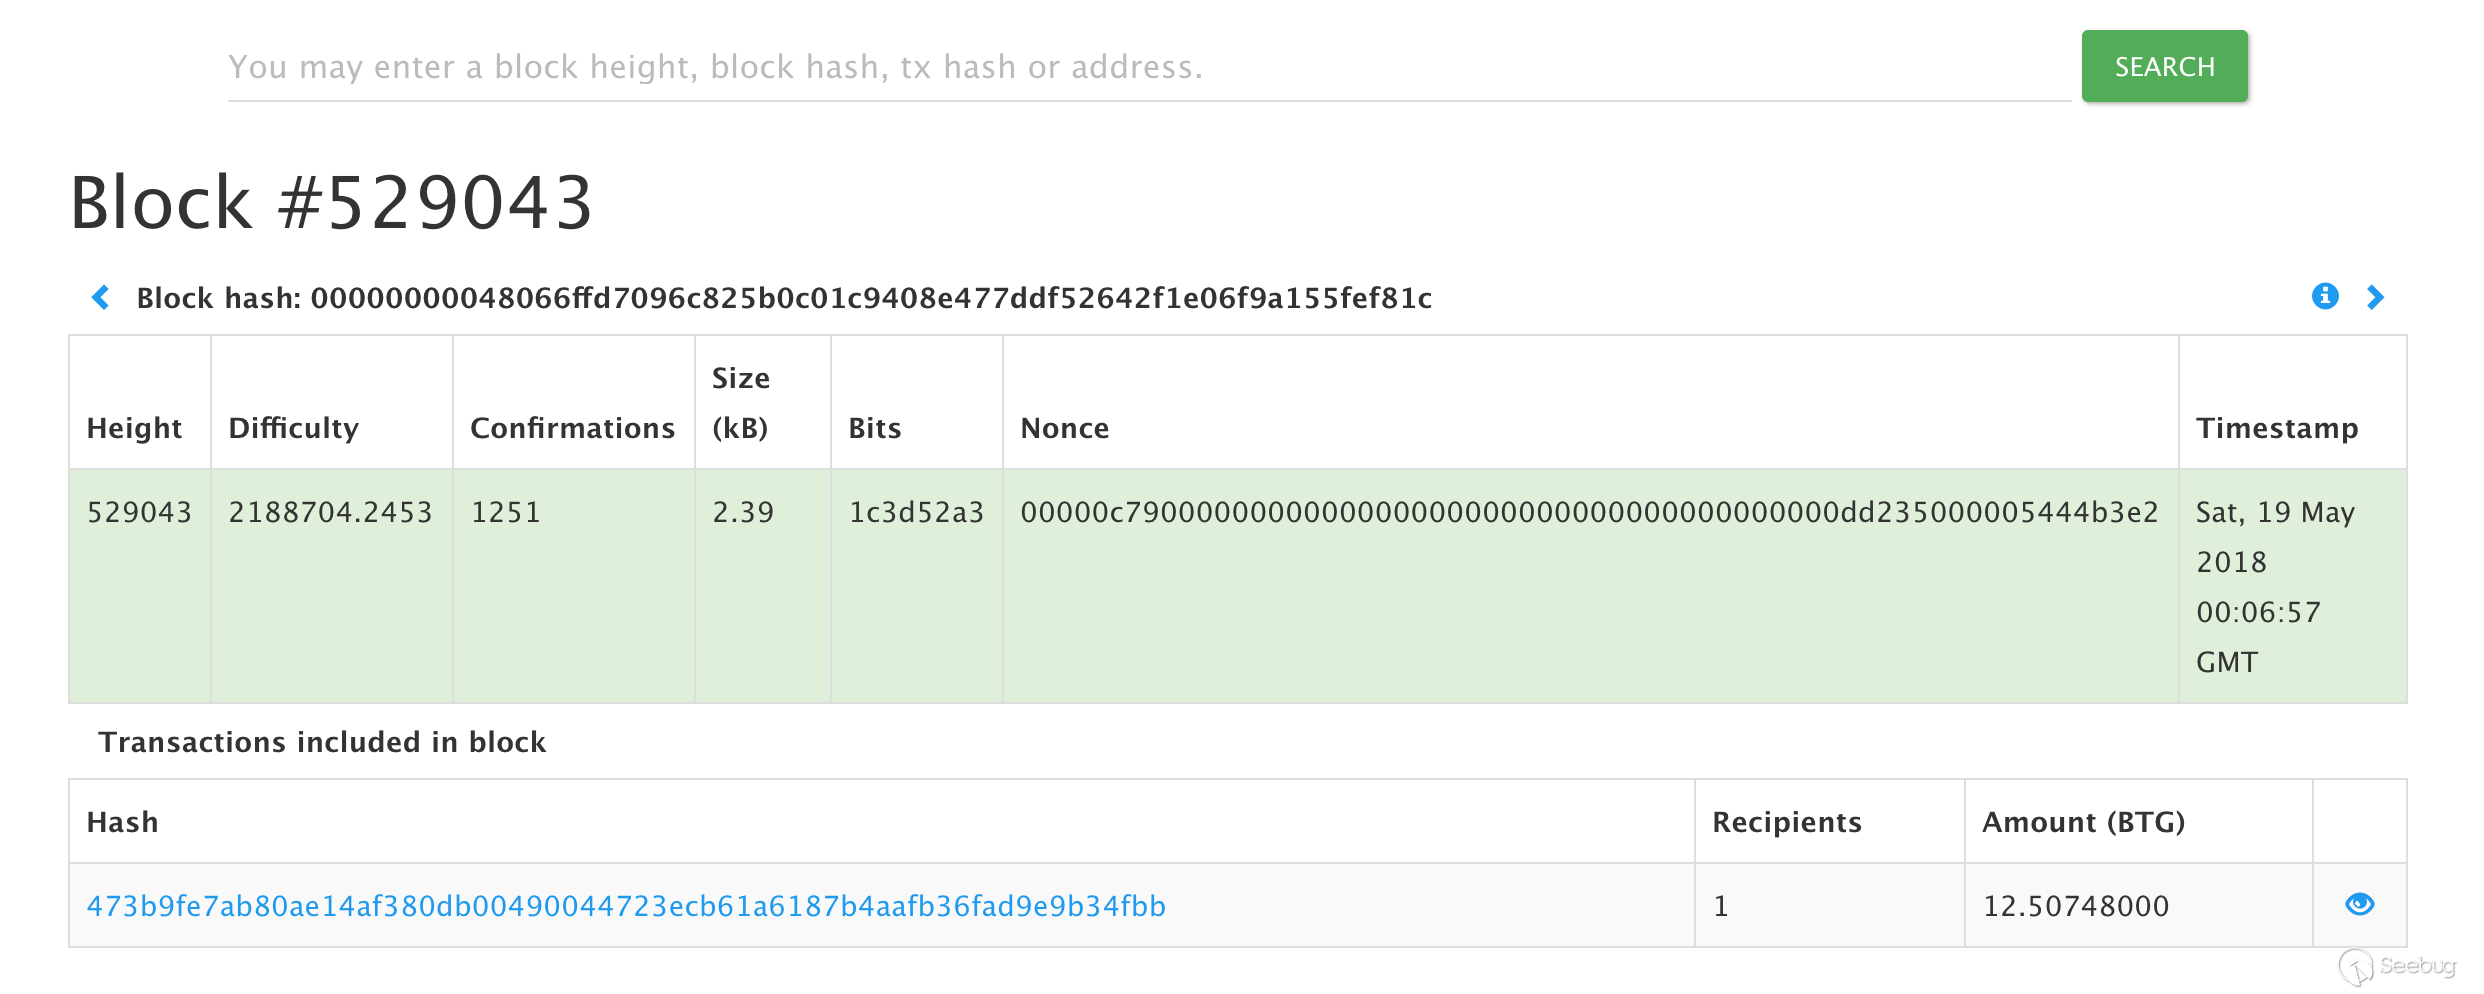Click the Difficulty column header
2484x994 pixels.
click(x=294, y=428)
